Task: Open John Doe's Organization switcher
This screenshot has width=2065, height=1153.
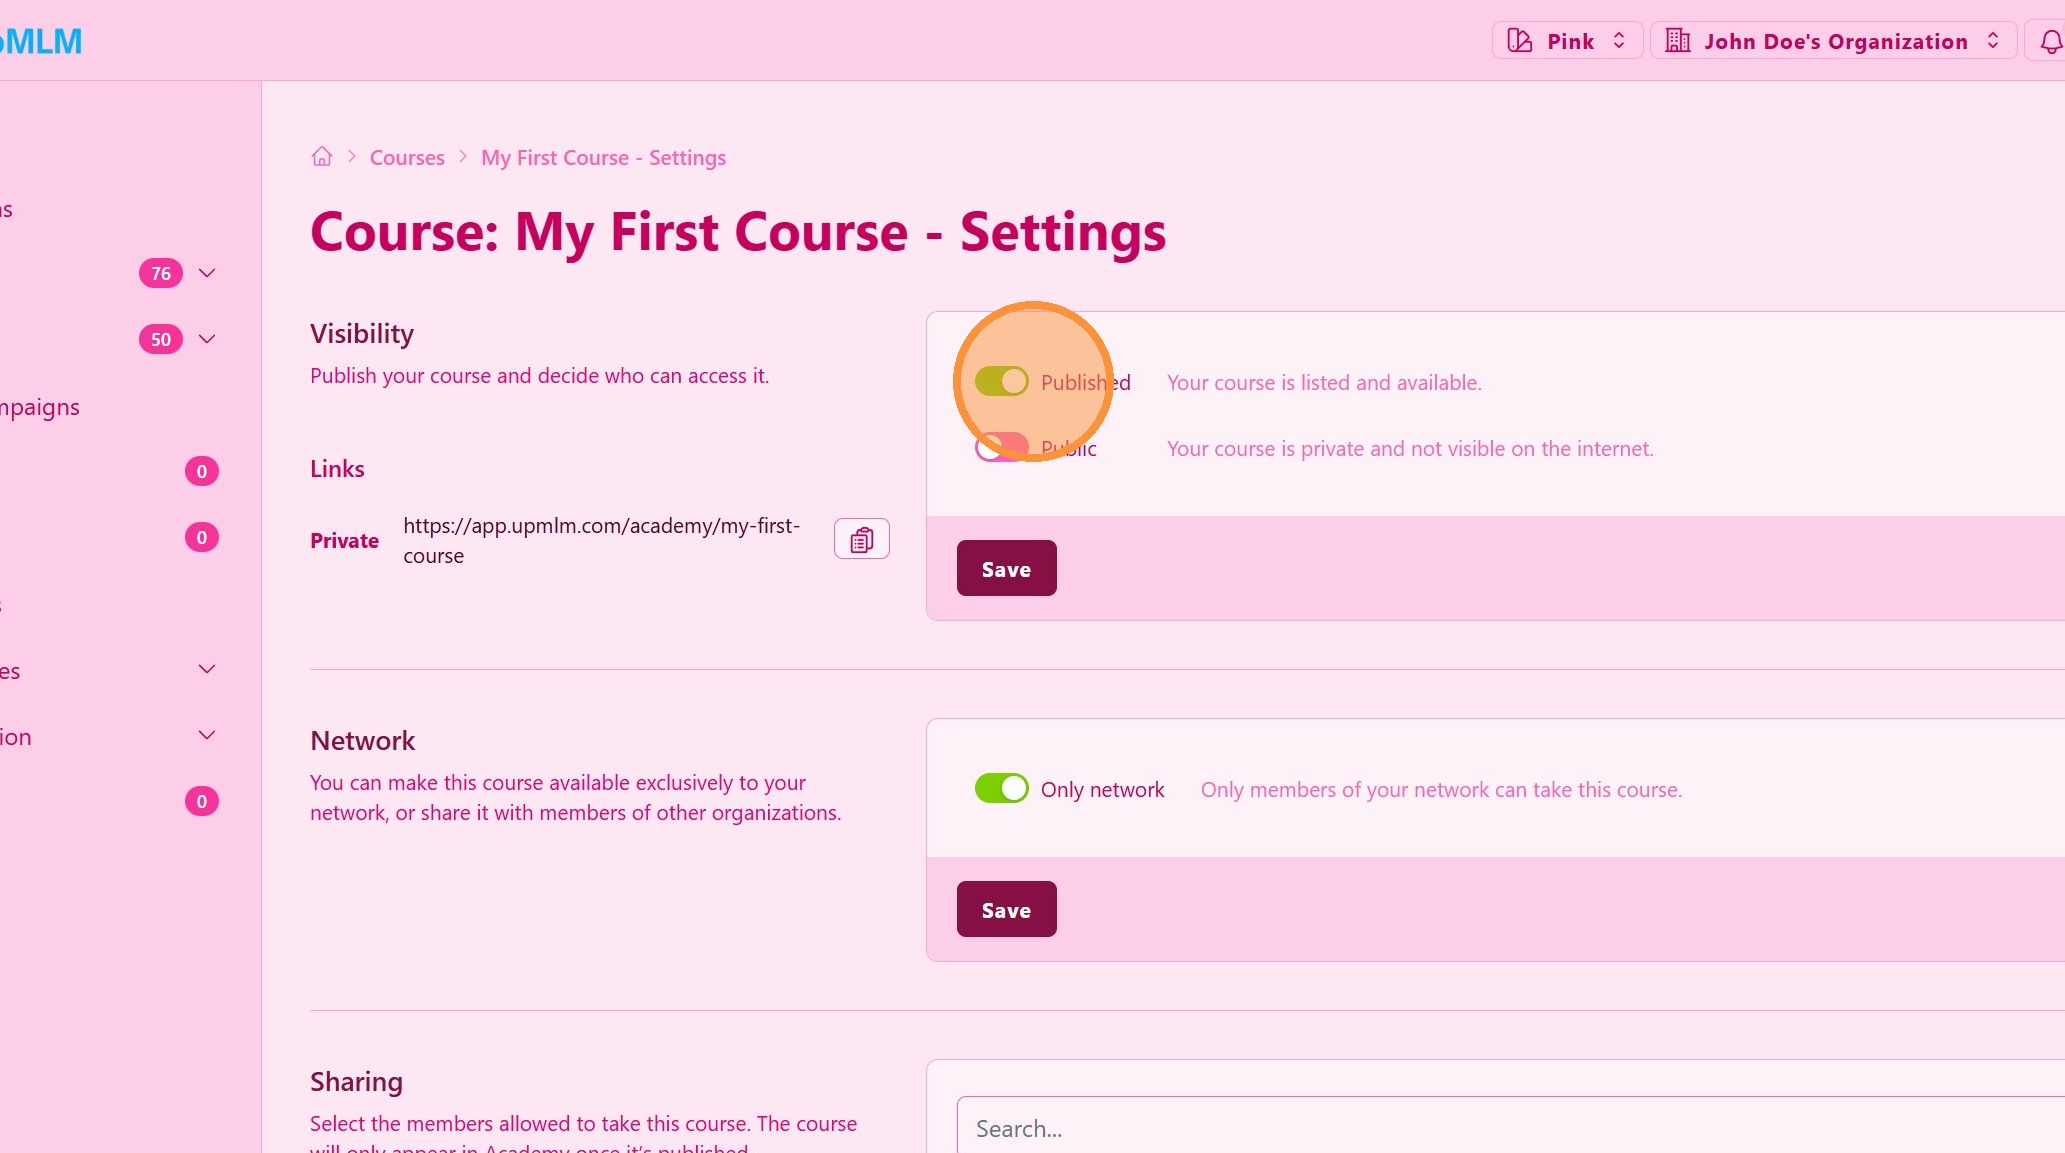Action: (1833, 41)
